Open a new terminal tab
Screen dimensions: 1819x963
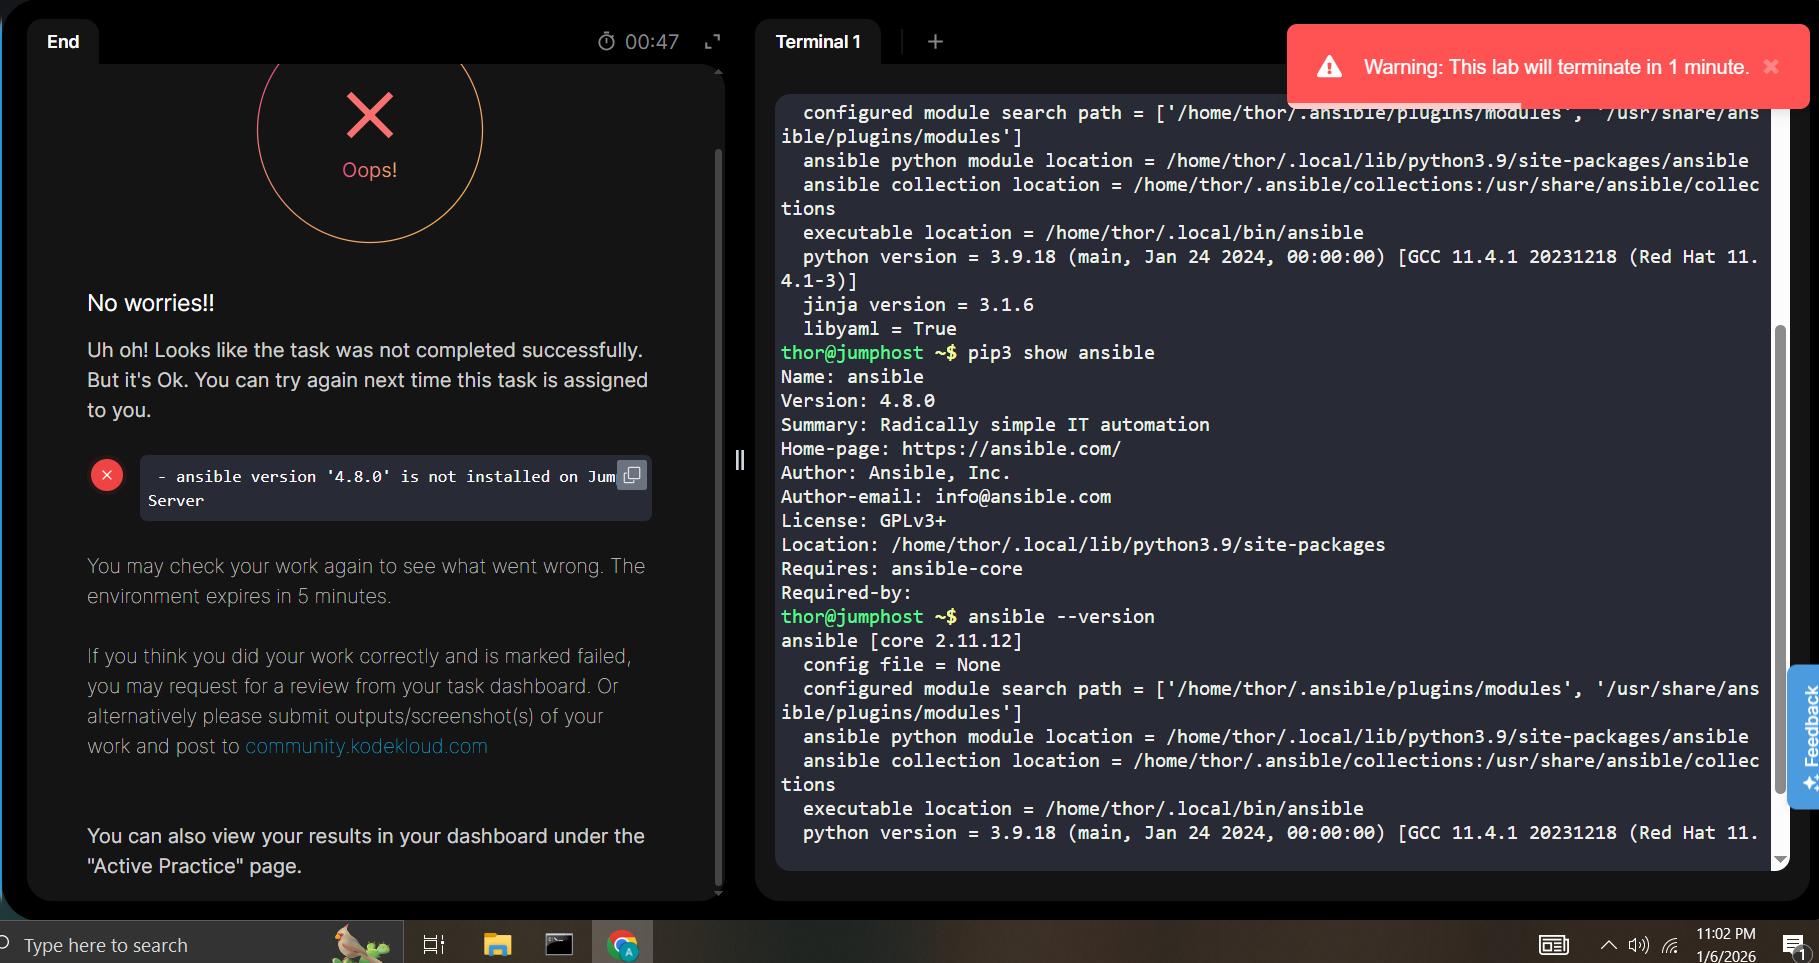point(935,42)
